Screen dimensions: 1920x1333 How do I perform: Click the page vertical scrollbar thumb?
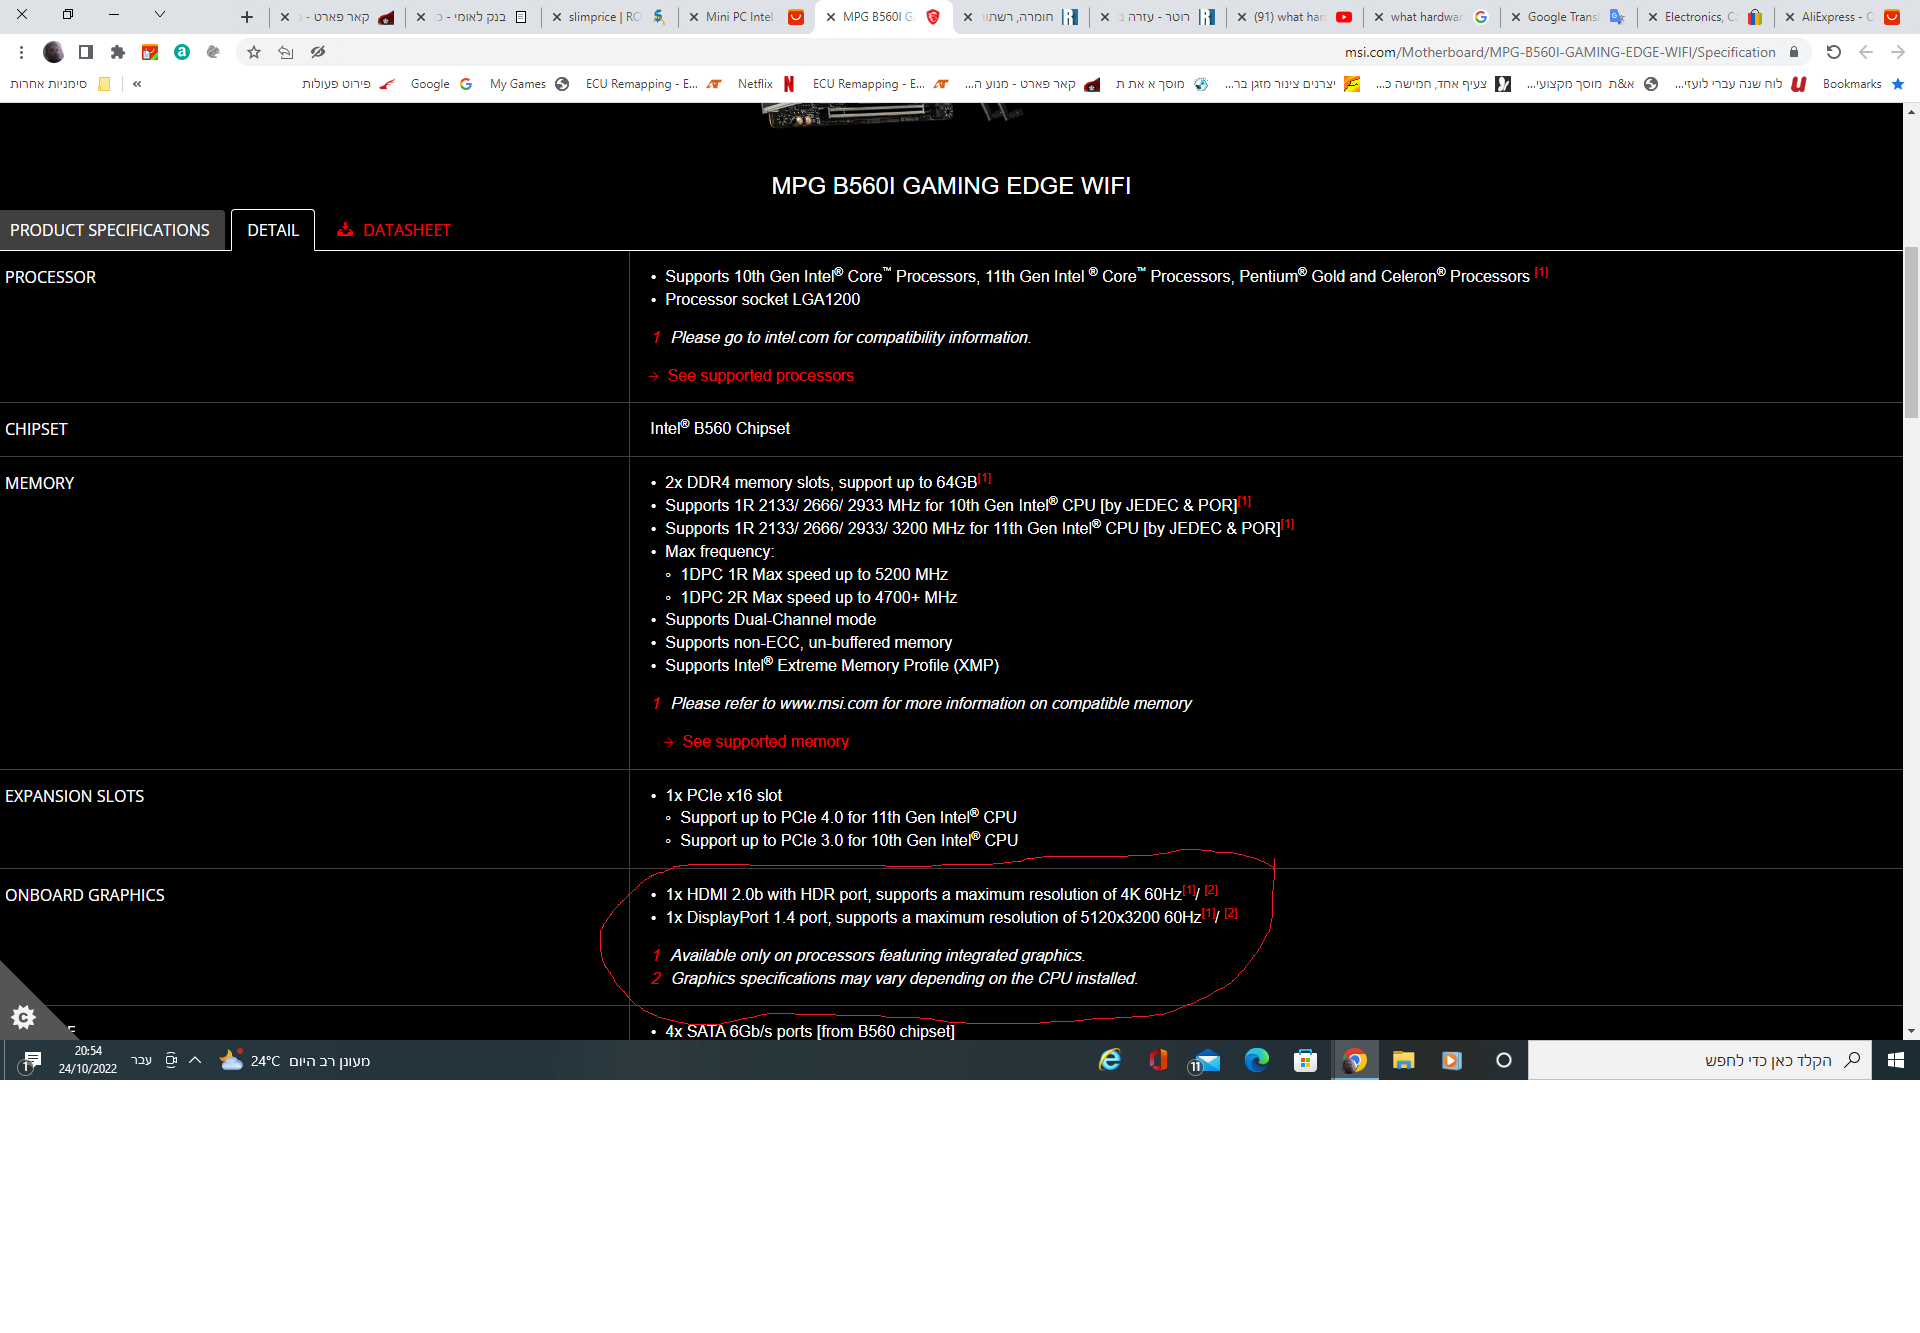click(1911, 330)
